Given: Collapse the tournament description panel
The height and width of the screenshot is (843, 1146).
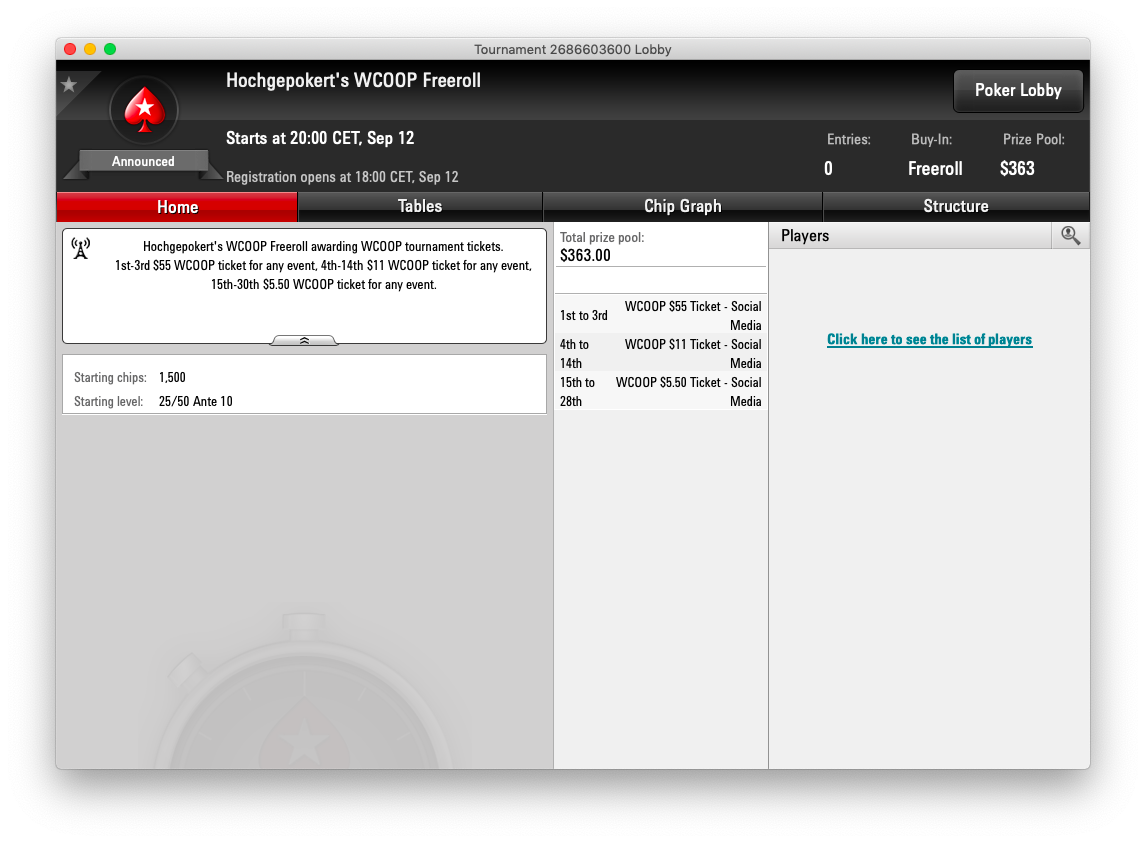Looking at the screenshot, I should 304,341.
